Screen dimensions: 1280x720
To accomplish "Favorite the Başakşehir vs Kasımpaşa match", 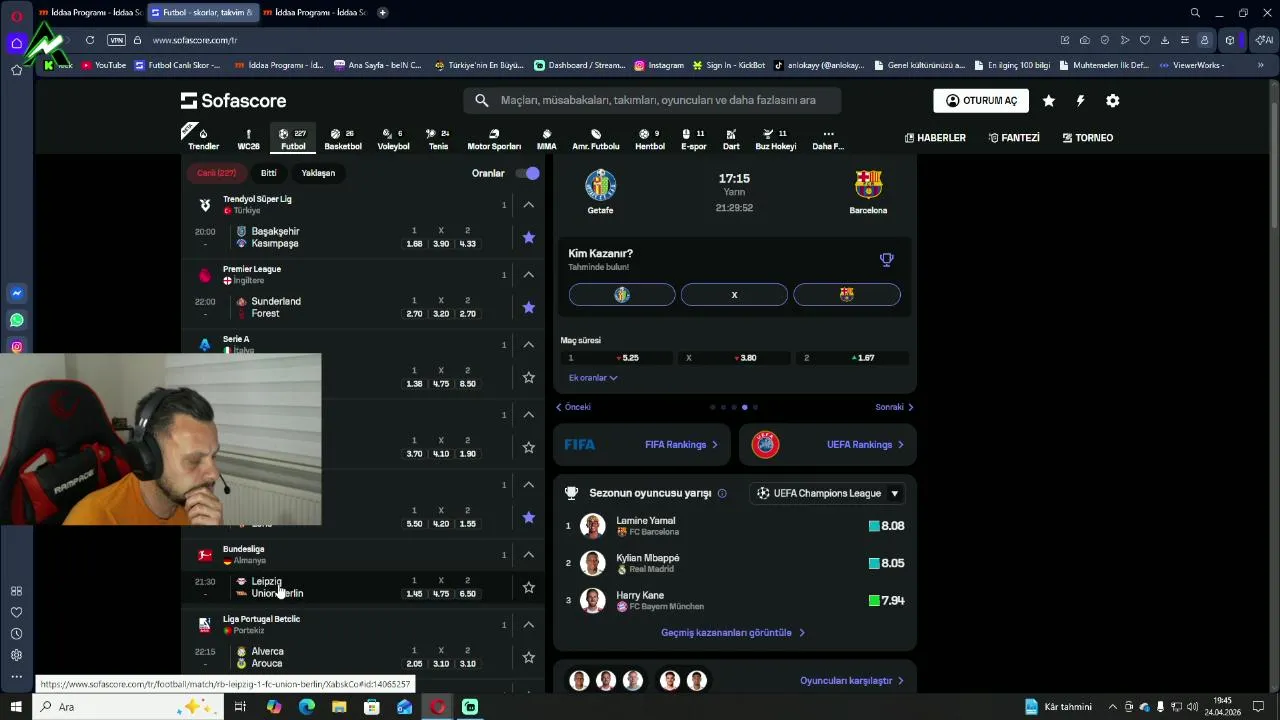I will click(x=529, y=237).
